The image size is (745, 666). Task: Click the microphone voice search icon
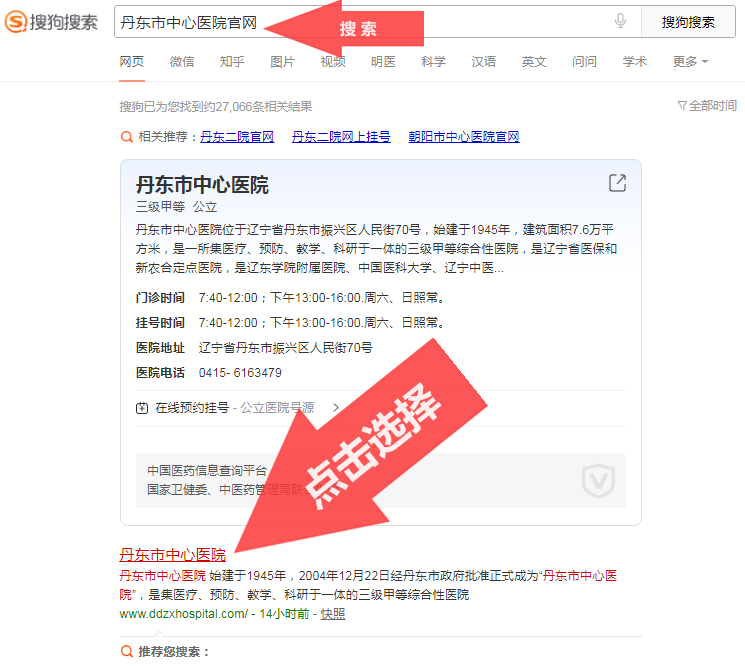point(620,21)
